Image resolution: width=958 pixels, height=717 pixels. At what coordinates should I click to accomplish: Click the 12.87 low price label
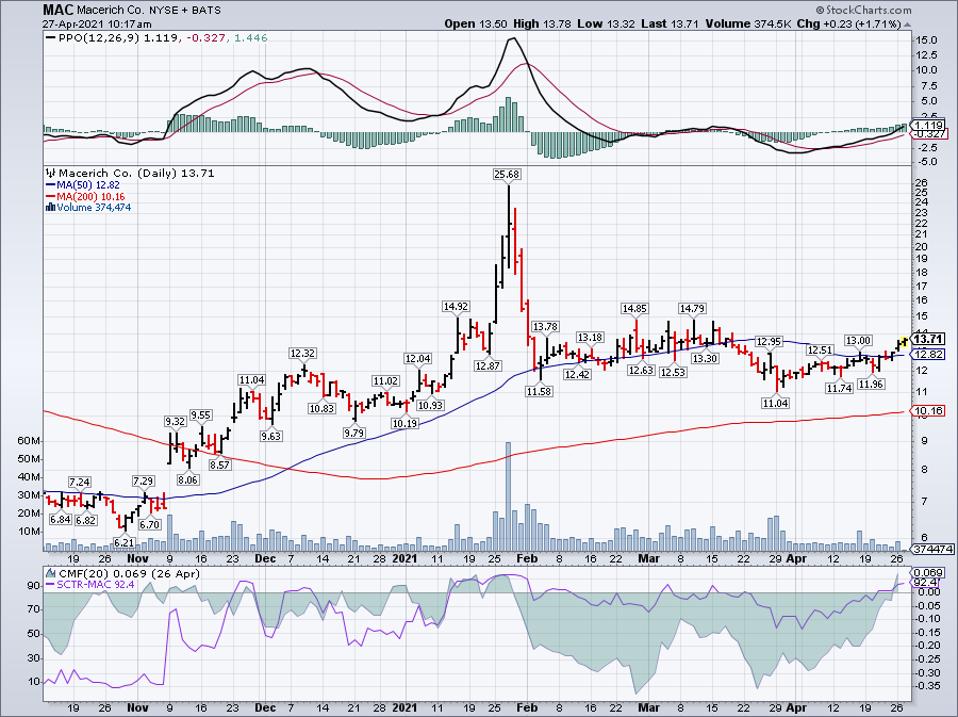click(487, 366)
